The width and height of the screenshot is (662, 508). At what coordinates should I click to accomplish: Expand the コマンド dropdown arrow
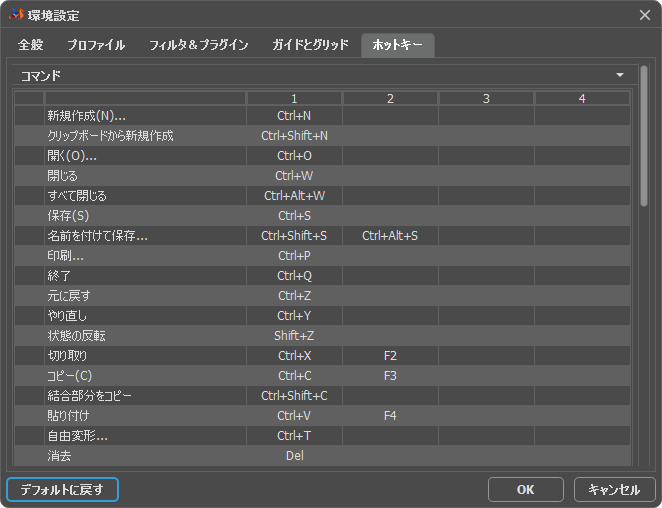click(620, 75)
